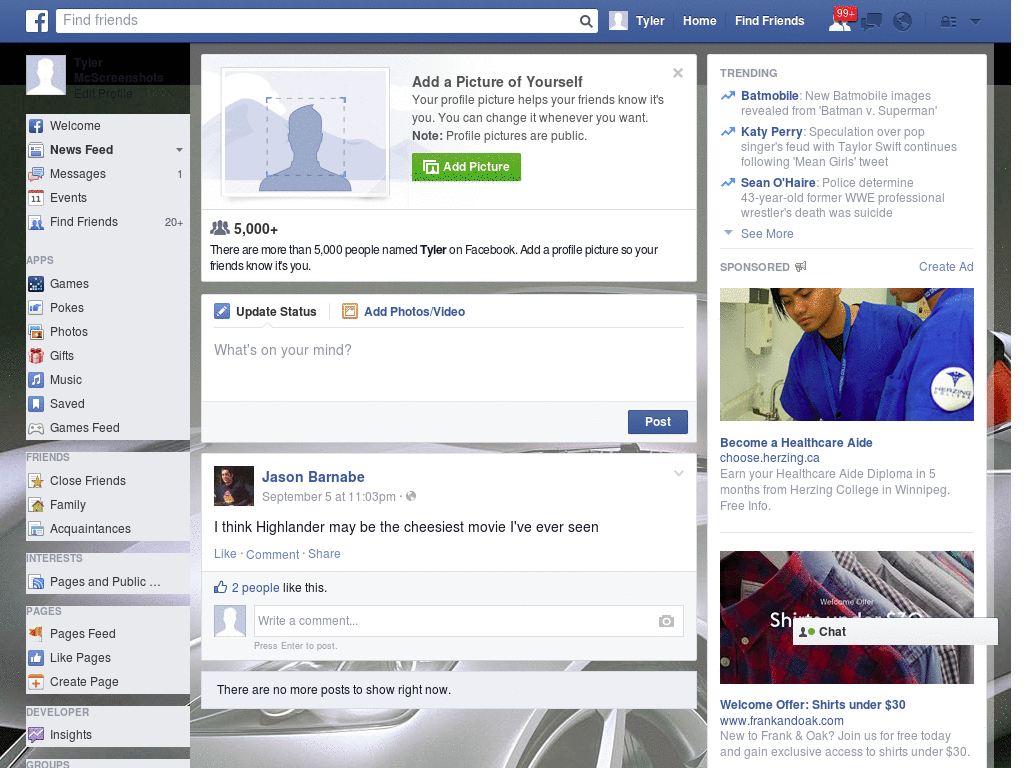Select the Update Status tab
The width and height of the screenshot is (1024, 768).
point(266,312)
